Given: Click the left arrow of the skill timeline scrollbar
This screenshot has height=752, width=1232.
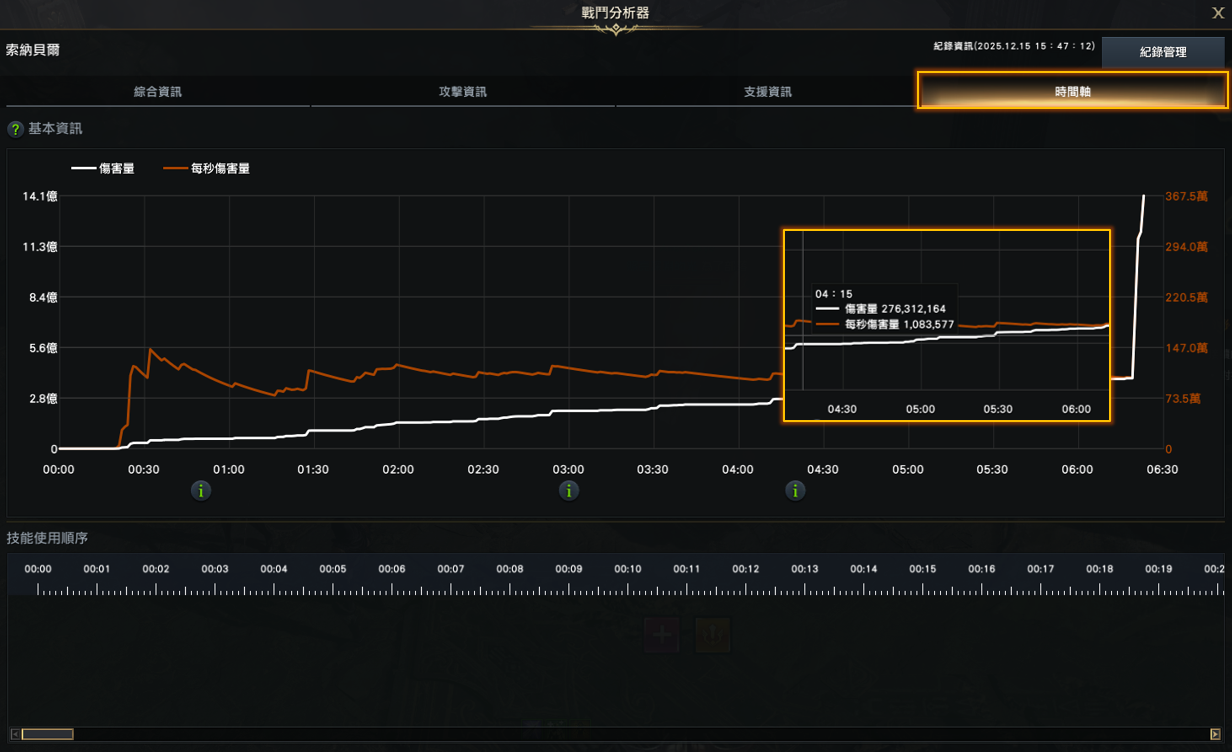Looking at the screenshot, I should point(13,734).
